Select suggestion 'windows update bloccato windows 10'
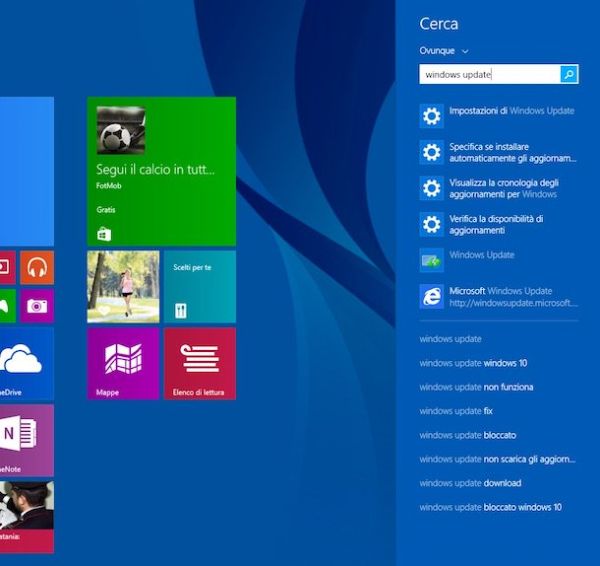 coord(491,507)
